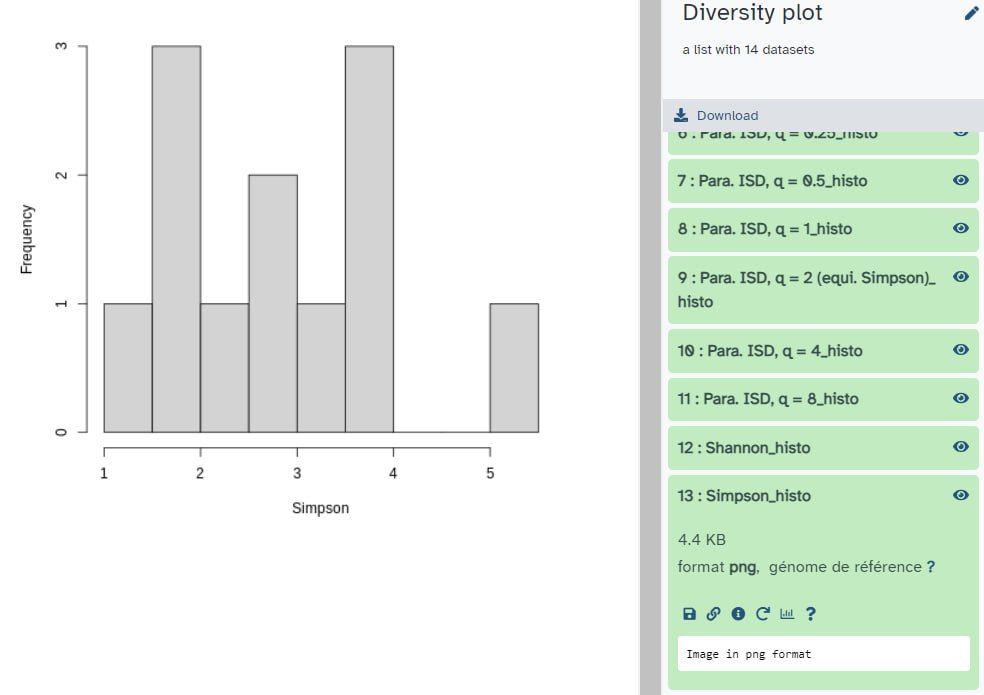Open dataset details info icon
This screenshot has width=984, height=695.
pos(738,613)
